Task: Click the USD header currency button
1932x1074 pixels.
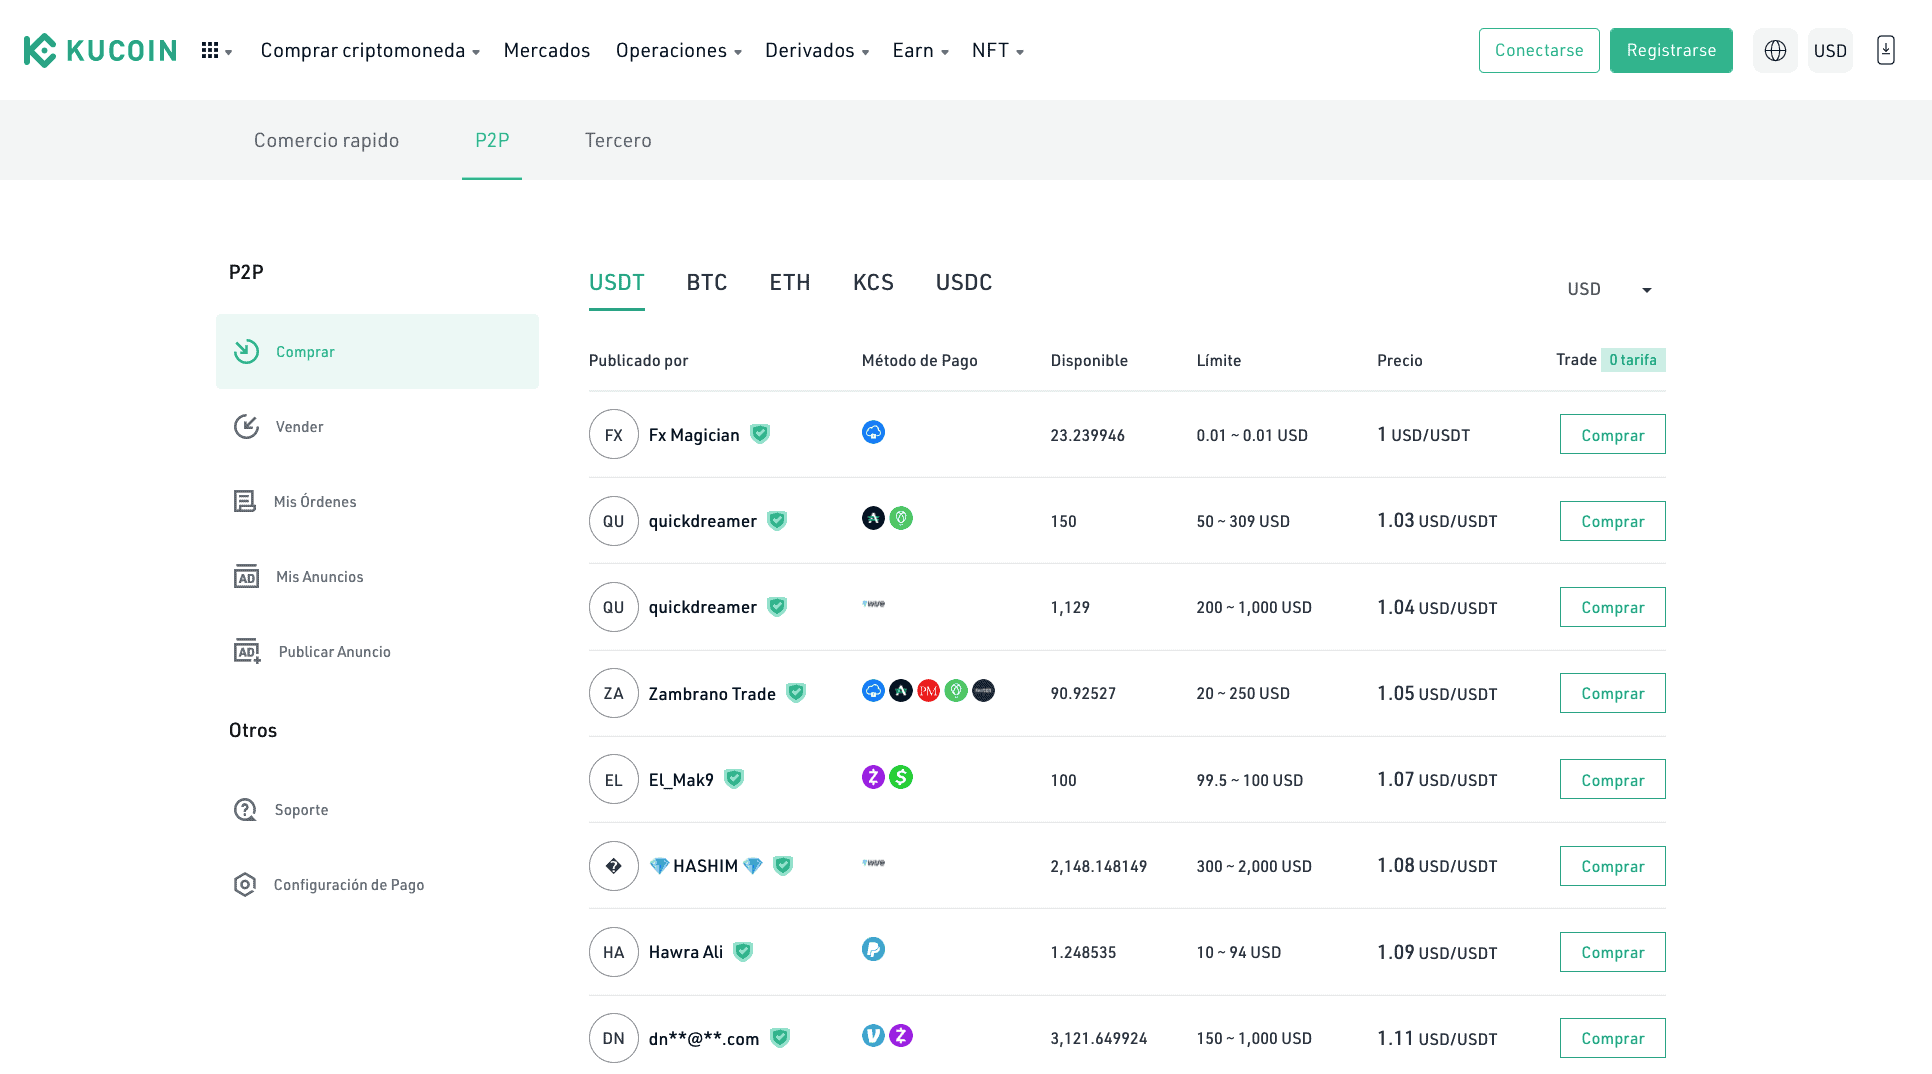Action: click(1830, 50)
